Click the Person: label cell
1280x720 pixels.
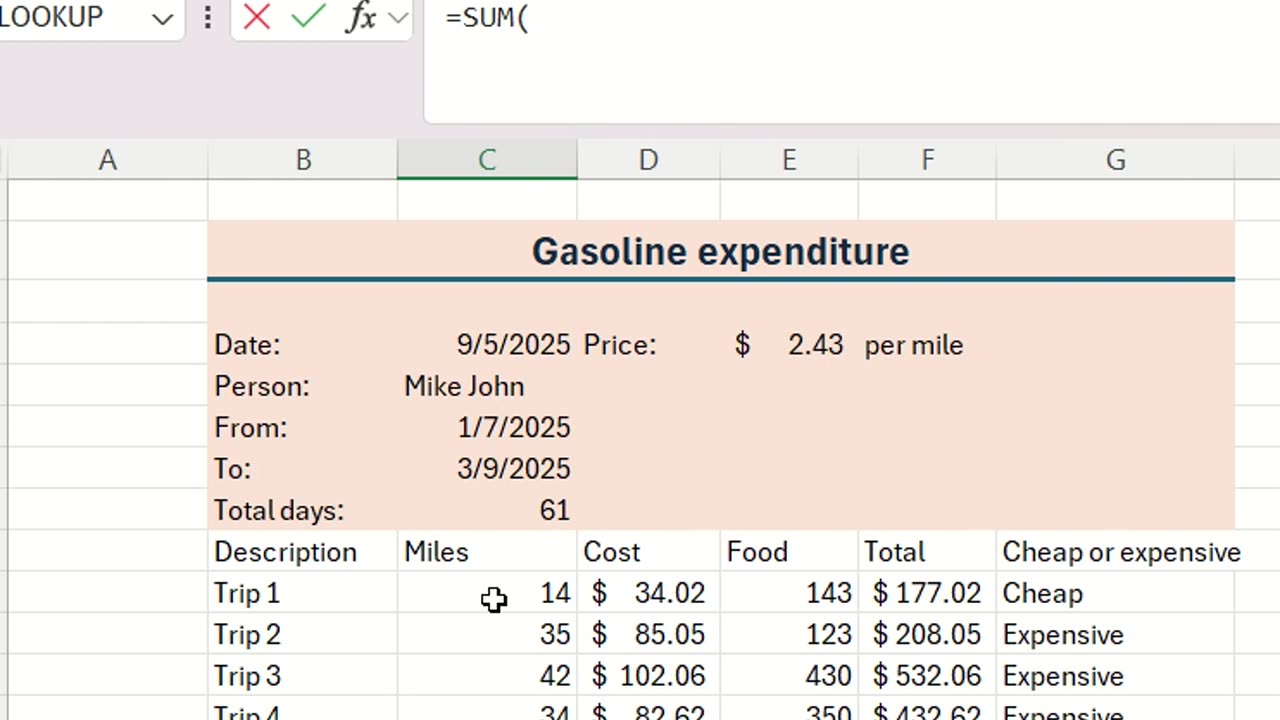point(303,386)
